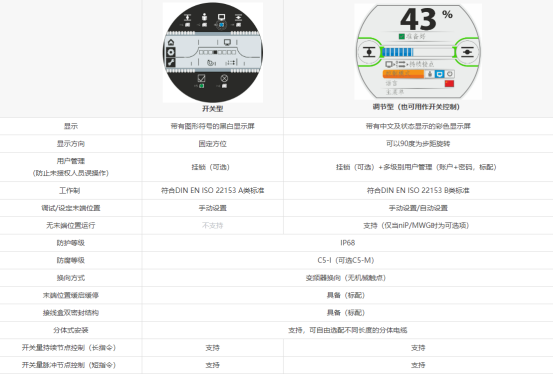Click the 调节型（也可用作开关控制）caption

(x=416, y=107)
